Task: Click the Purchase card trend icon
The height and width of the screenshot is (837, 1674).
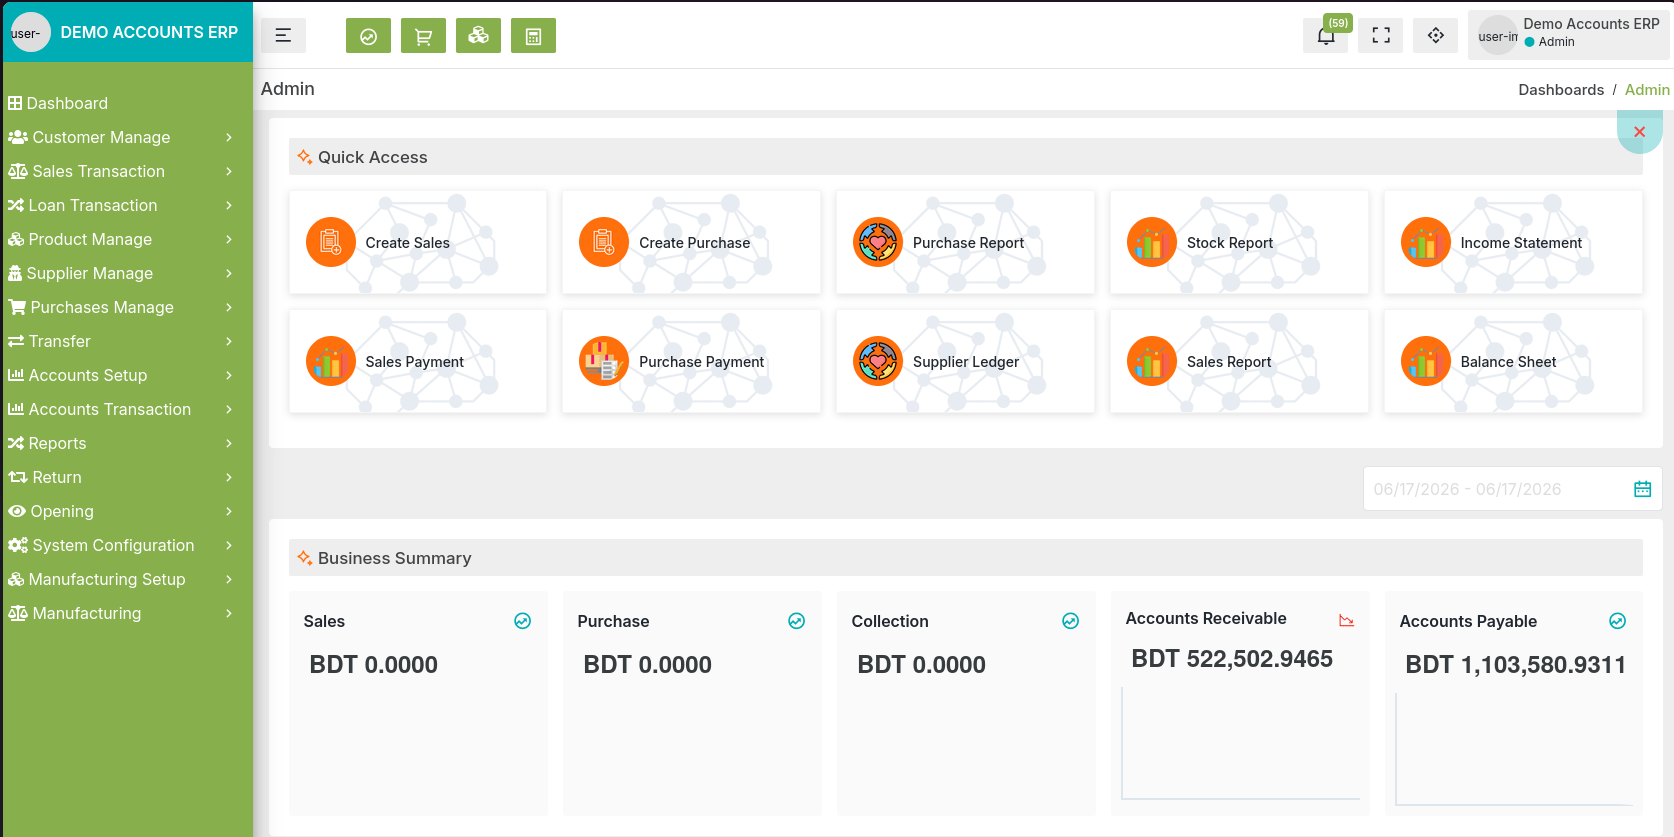Action: [x=796, y=621]
